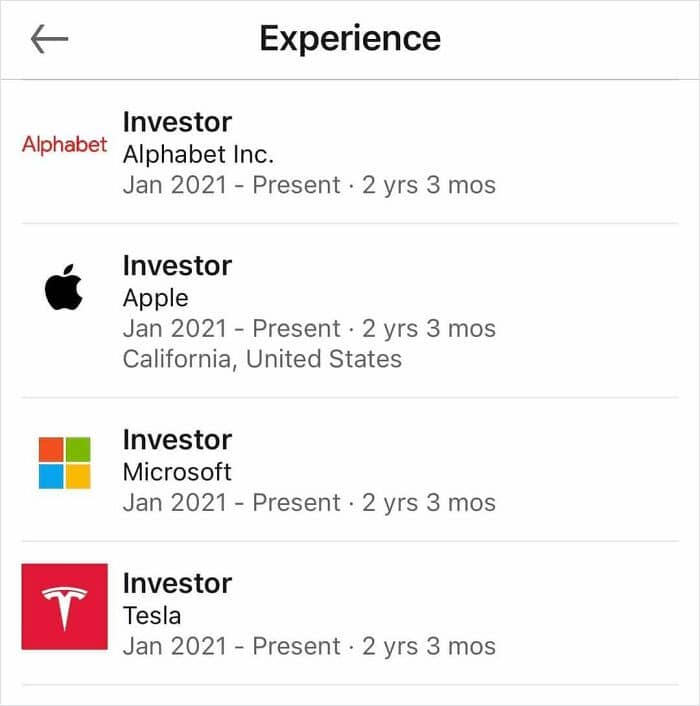
Task: Tap the date range under Microsoft
Action: (309, 503)
